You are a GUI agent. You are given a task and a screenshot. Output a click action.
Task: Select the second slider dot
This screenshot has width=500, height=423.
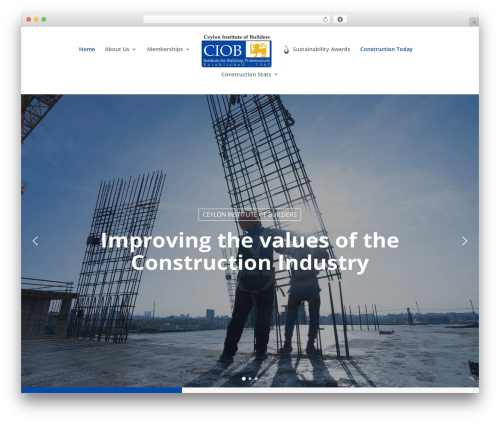(250, 379)
